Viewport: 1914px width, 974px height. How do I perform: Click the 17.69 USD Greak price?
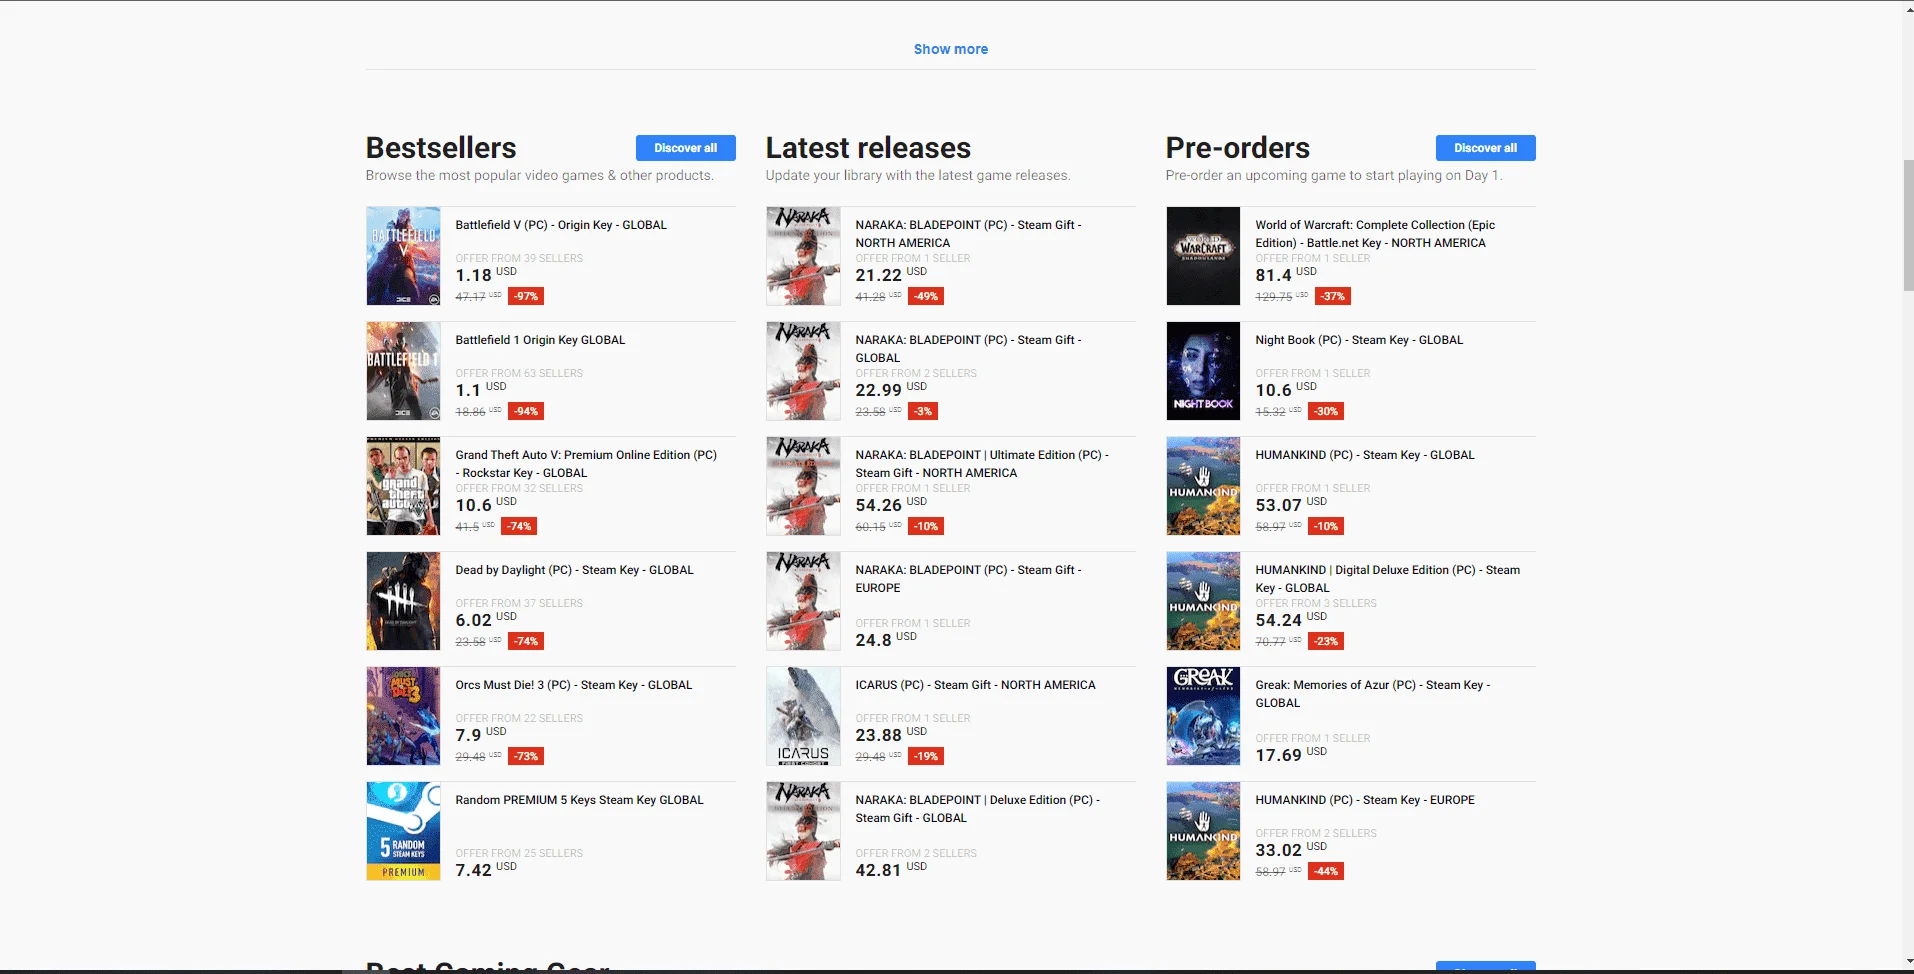click(x=1291, y=754)
